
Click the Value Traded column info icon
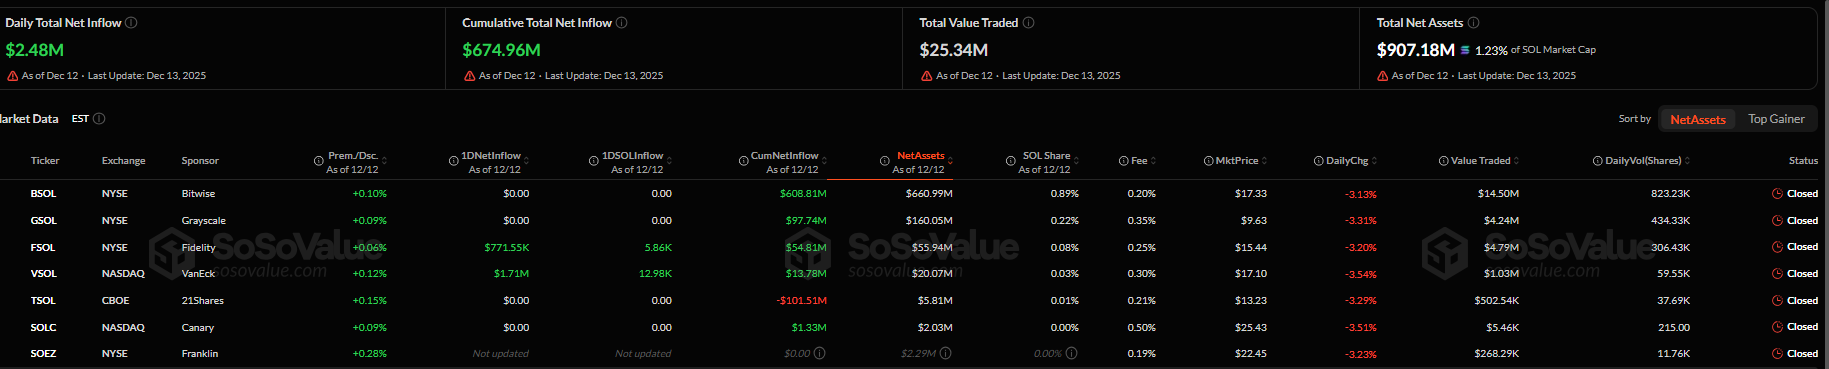pos(1444,161)
